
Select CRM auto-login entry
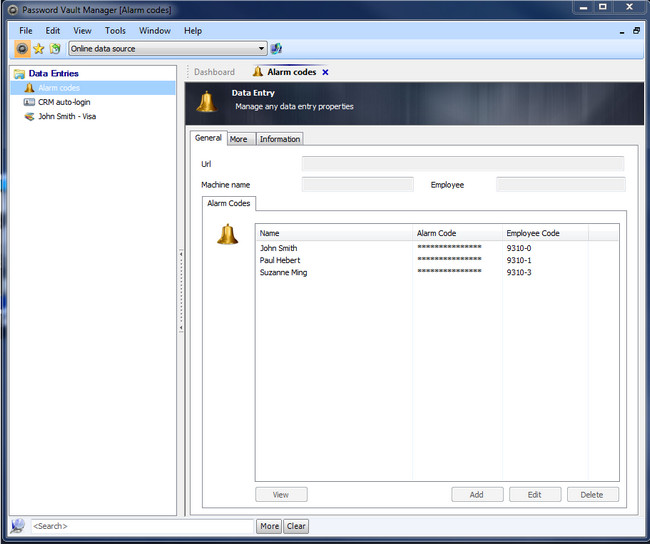pos(64,102)
